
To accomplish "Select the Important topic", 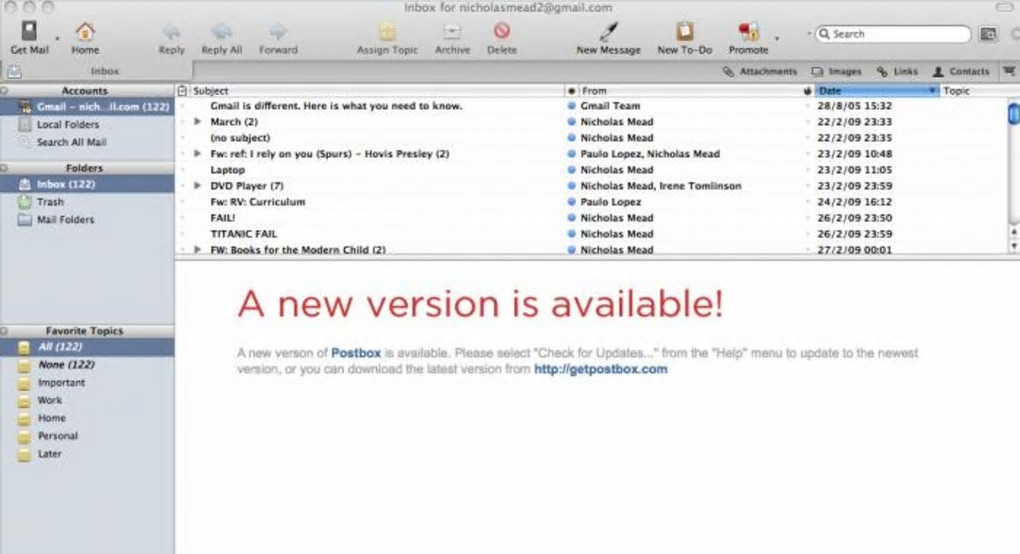I will coord(60,382).
